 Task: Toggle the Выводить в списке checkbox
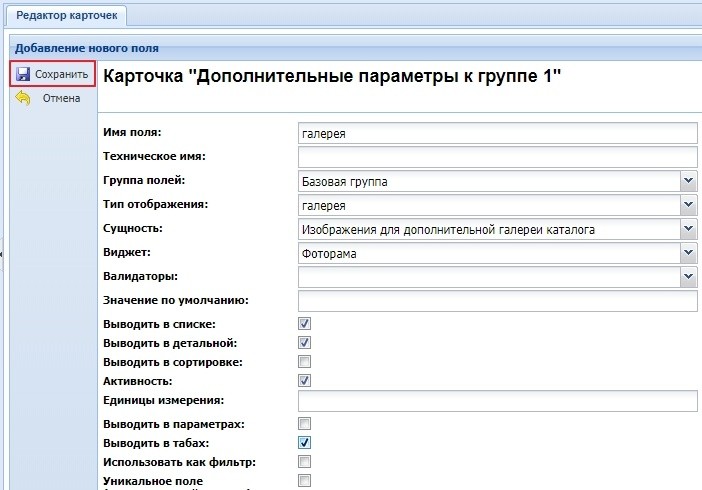pyautogui.click(x=305, y=324)
